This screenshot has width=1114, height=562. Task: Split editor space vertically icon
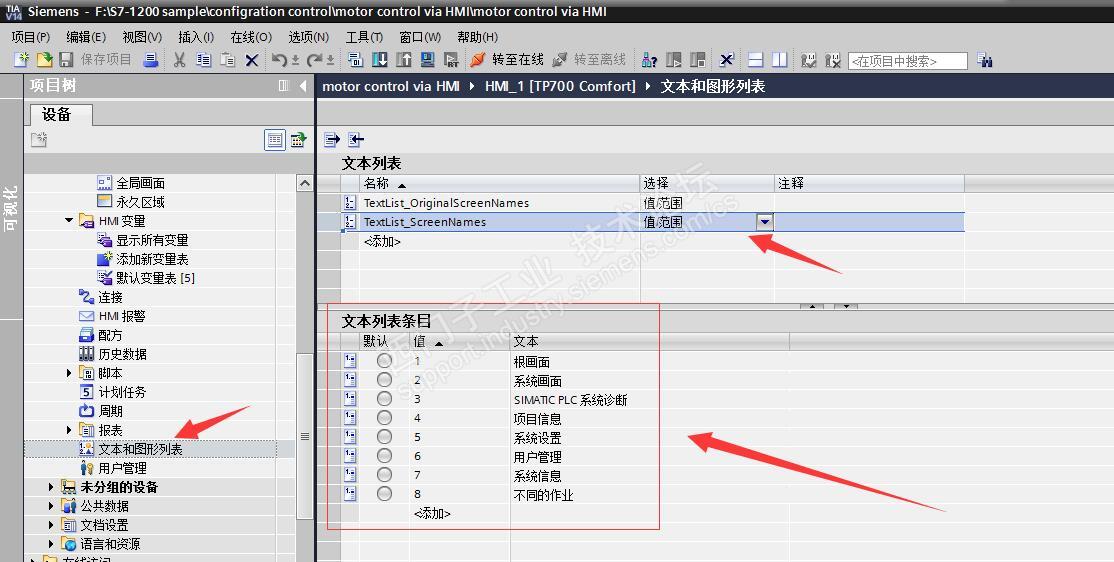(780, 60)
